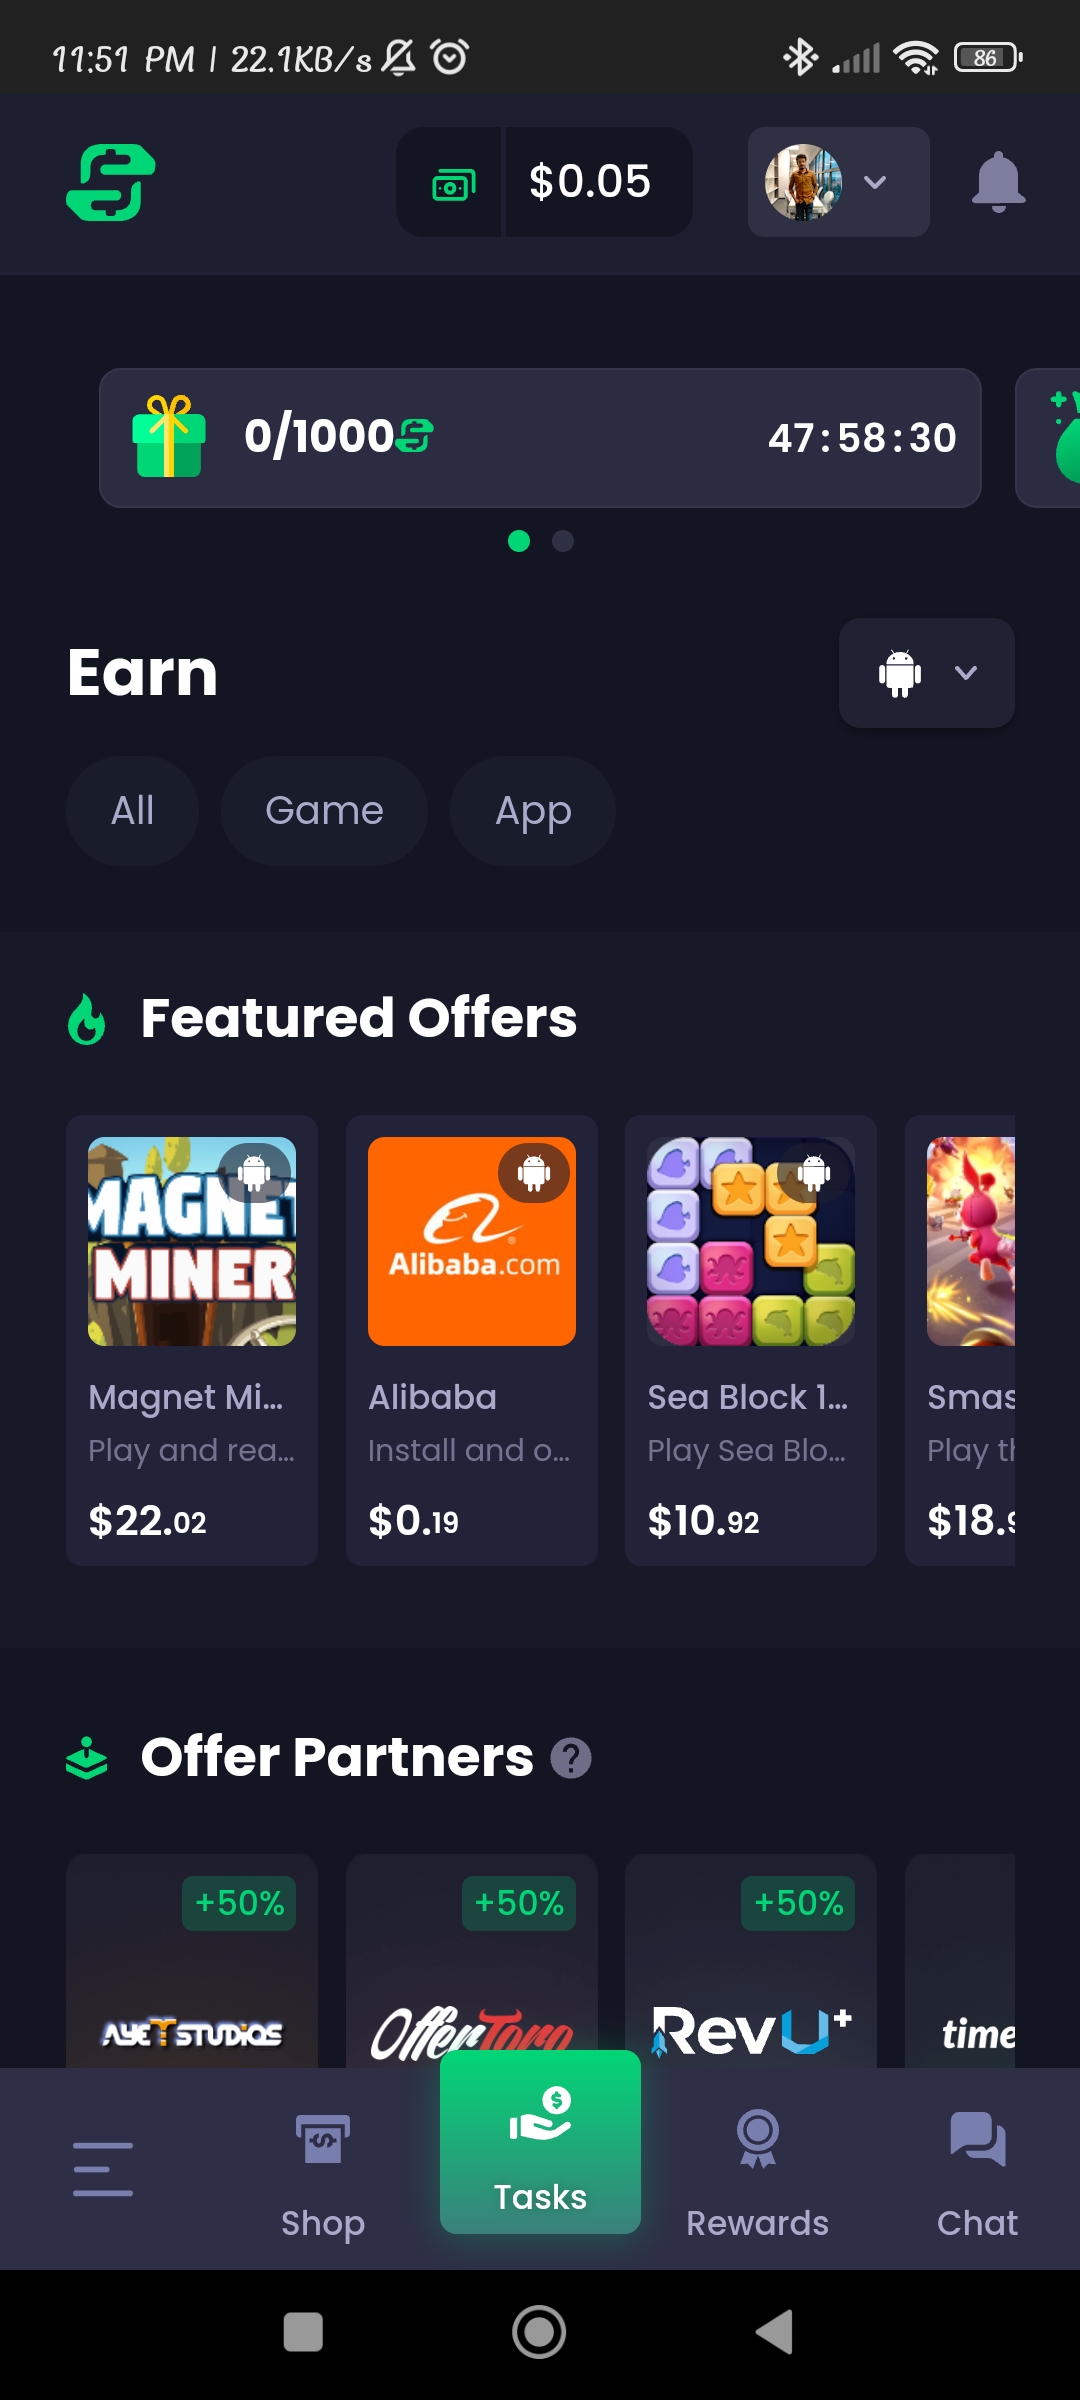Select the App filter chip
The width and height of the screenshot is (1080, 2400).
click(533, 811)
